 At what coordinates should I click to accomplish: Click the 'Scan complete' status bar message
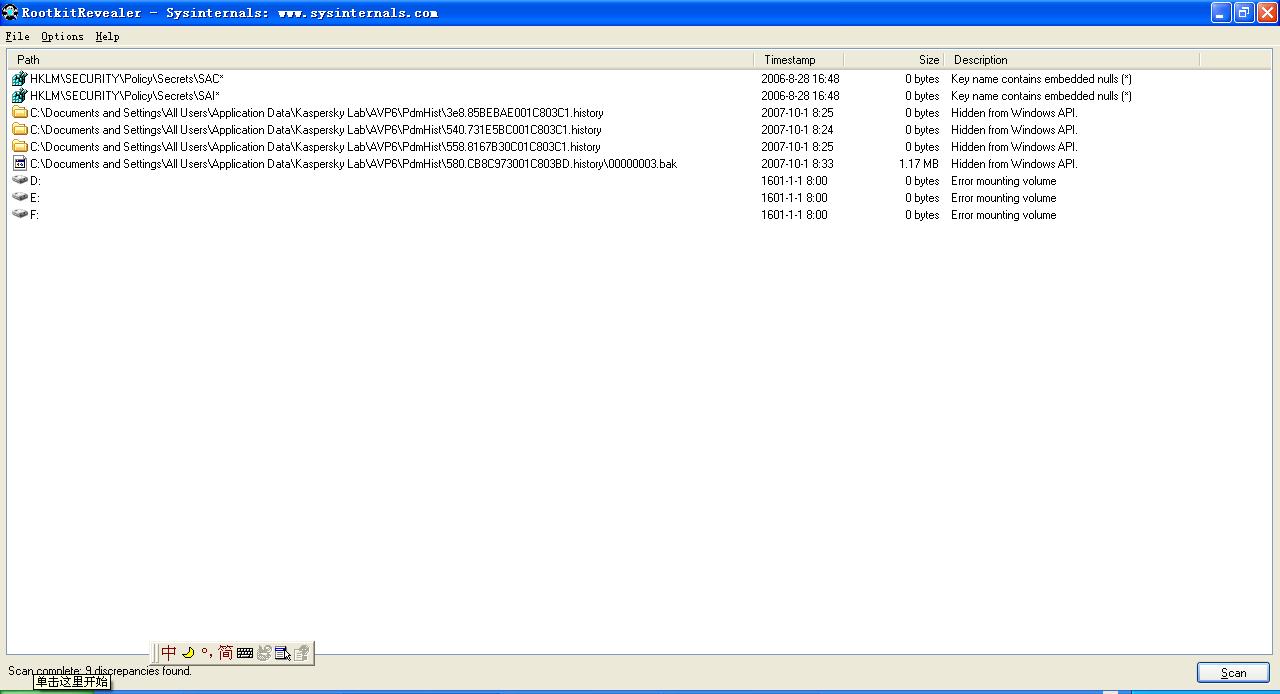100,671
